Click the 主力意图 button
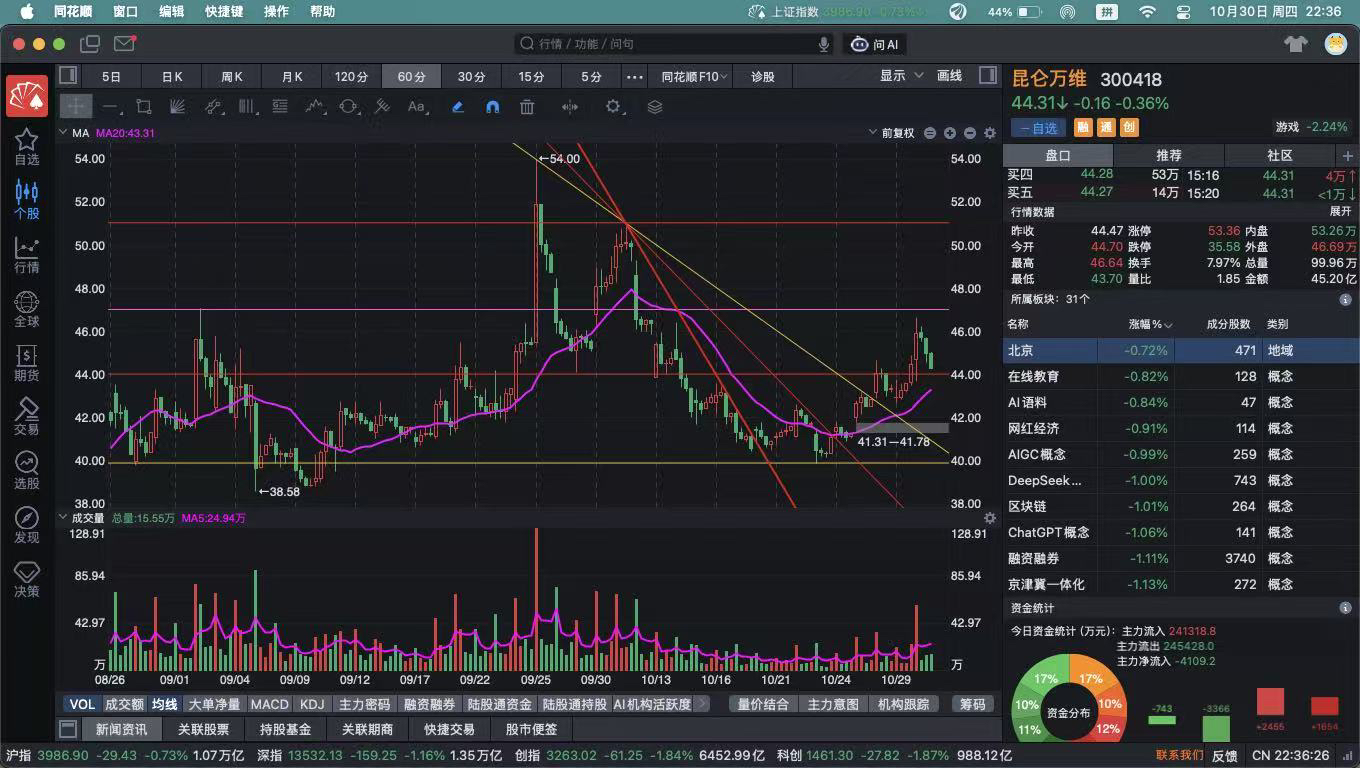Screen dimensions: 1360x768 (833, 704)
